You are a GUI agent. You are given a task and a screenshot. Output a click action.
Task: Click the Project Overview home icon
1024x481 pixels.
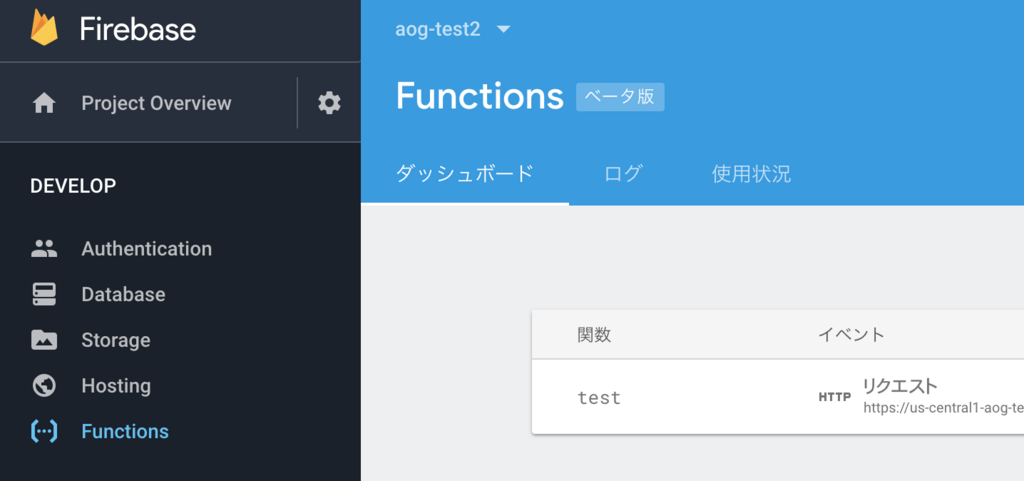click(44, 103)
